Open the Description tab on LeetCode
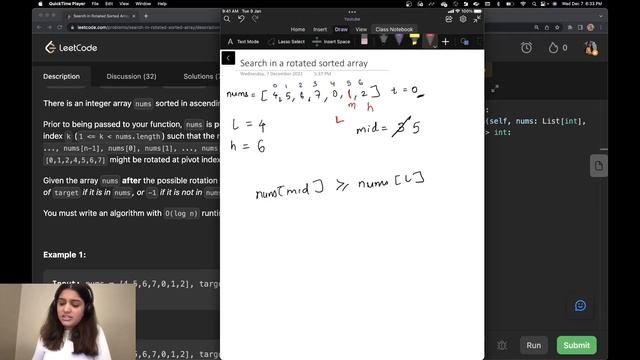Screen dimensions: 640x360 (x=62, y=76)
